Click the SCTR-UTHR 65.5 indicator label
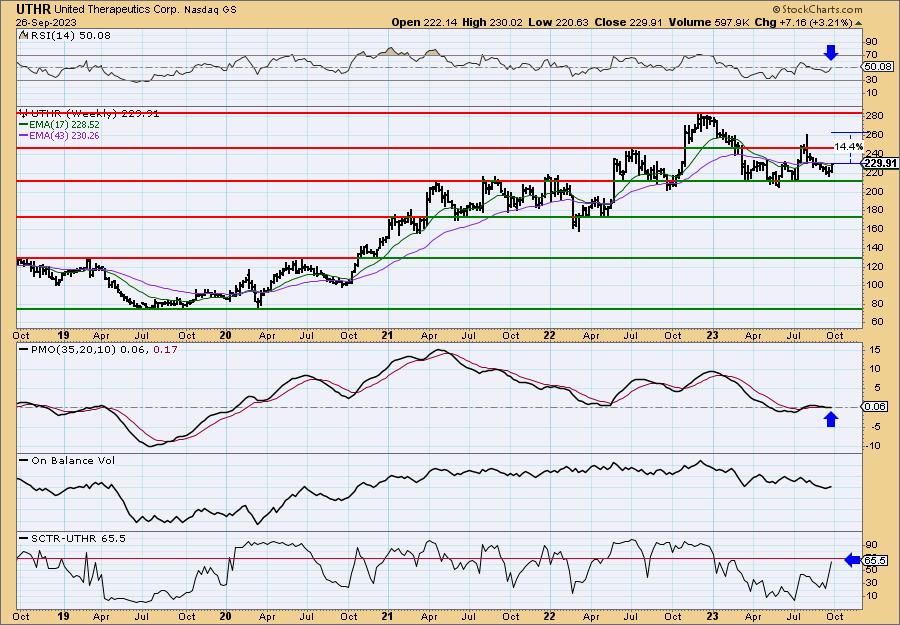The height and width of the screenshot is (625, 900). 78,538
